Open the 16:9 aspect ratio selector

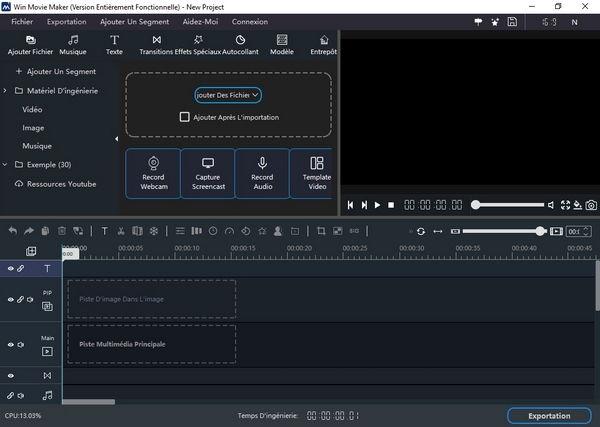coord(549,22)
